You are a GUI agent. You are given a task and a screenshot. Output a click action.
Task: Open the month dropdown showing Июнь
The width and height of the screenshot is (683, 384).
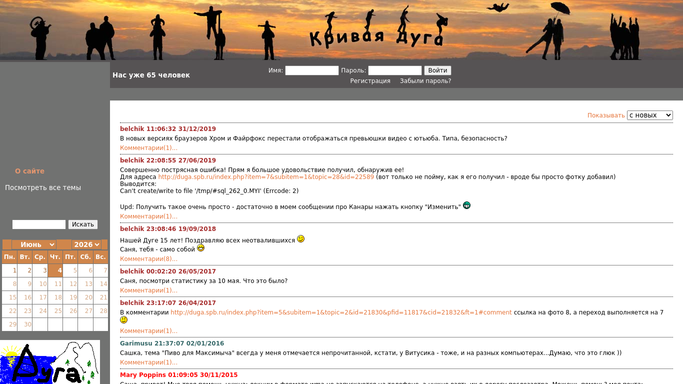[x=34, y=245]
